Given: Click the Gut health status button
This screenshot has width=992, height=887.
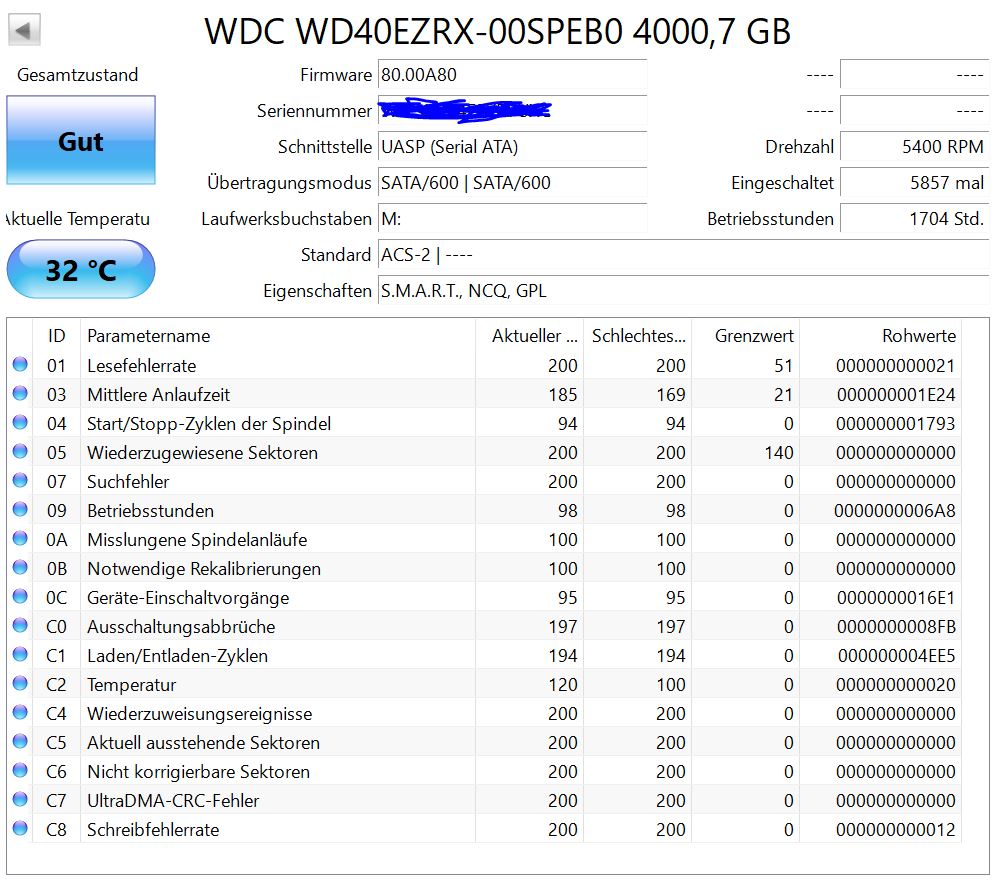Looking at the screenshot, I should 81,140.
